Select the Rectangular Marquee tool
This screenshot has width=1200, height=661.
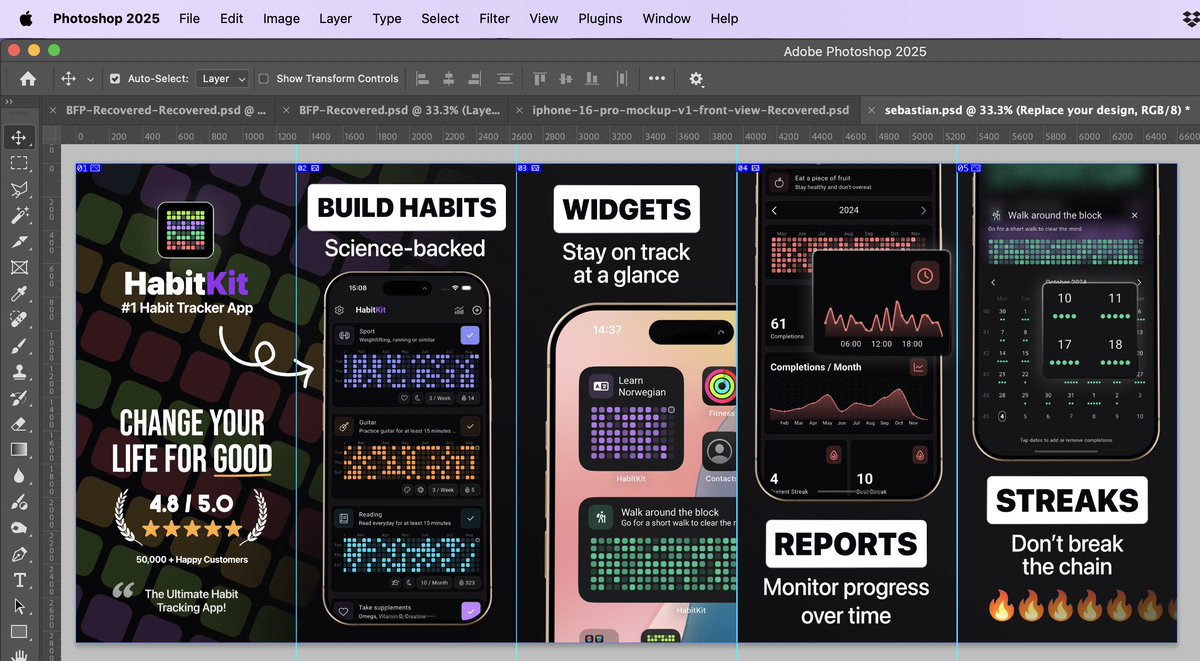19,163
